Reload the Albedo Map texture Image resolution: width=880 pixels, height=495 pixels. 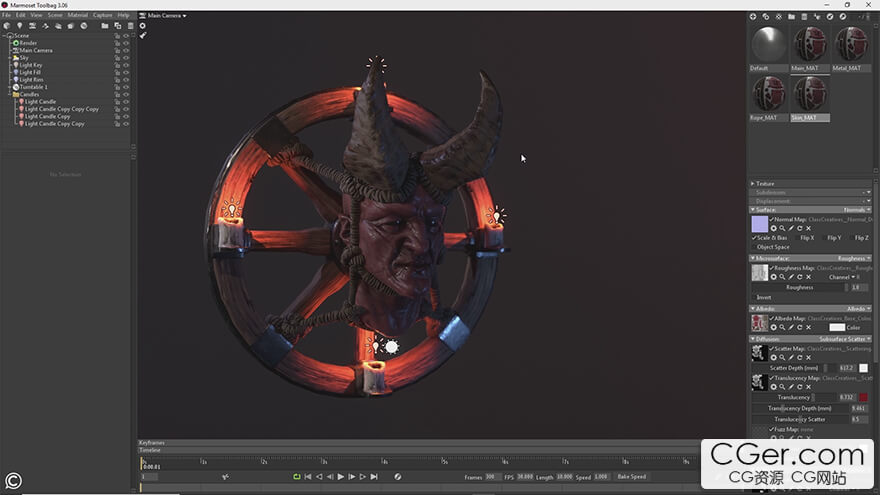tap(800, 327)
